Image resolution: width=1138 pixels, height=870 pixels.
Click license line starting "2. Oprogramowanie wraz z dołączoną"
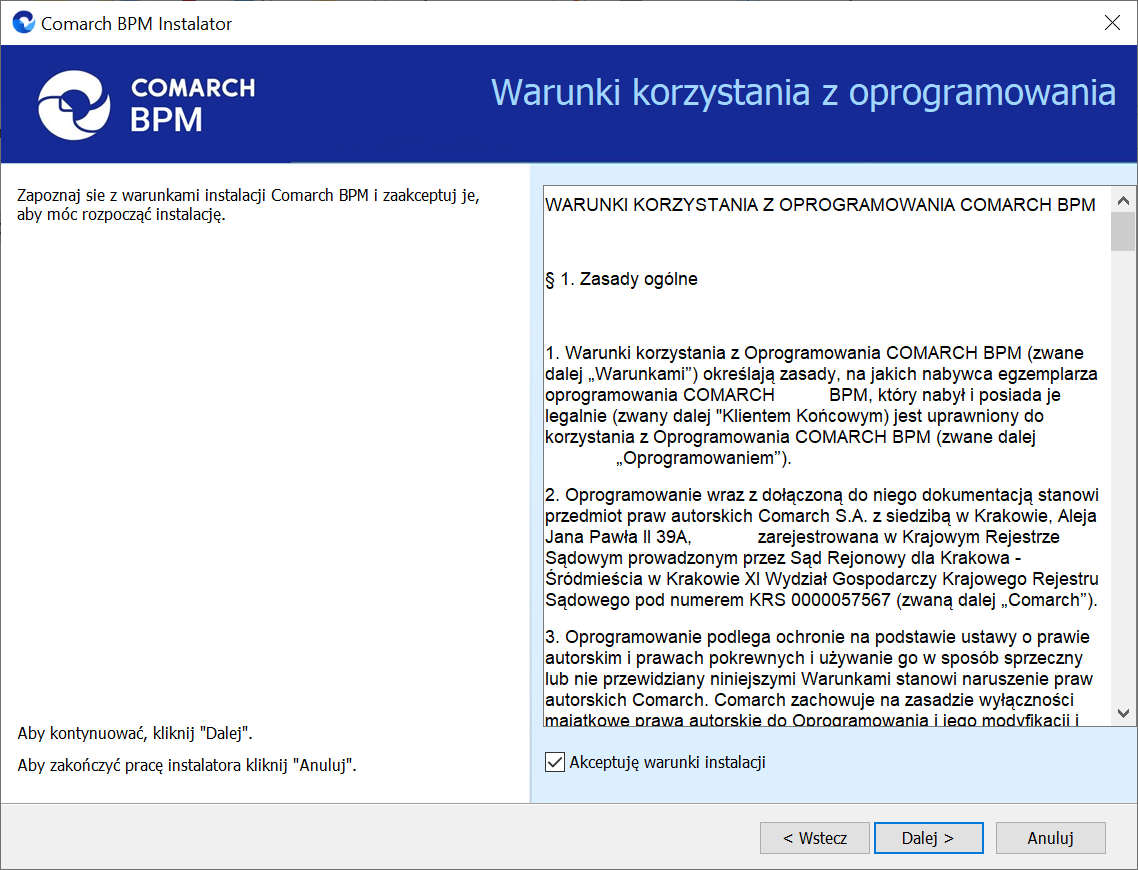(822, 495)
